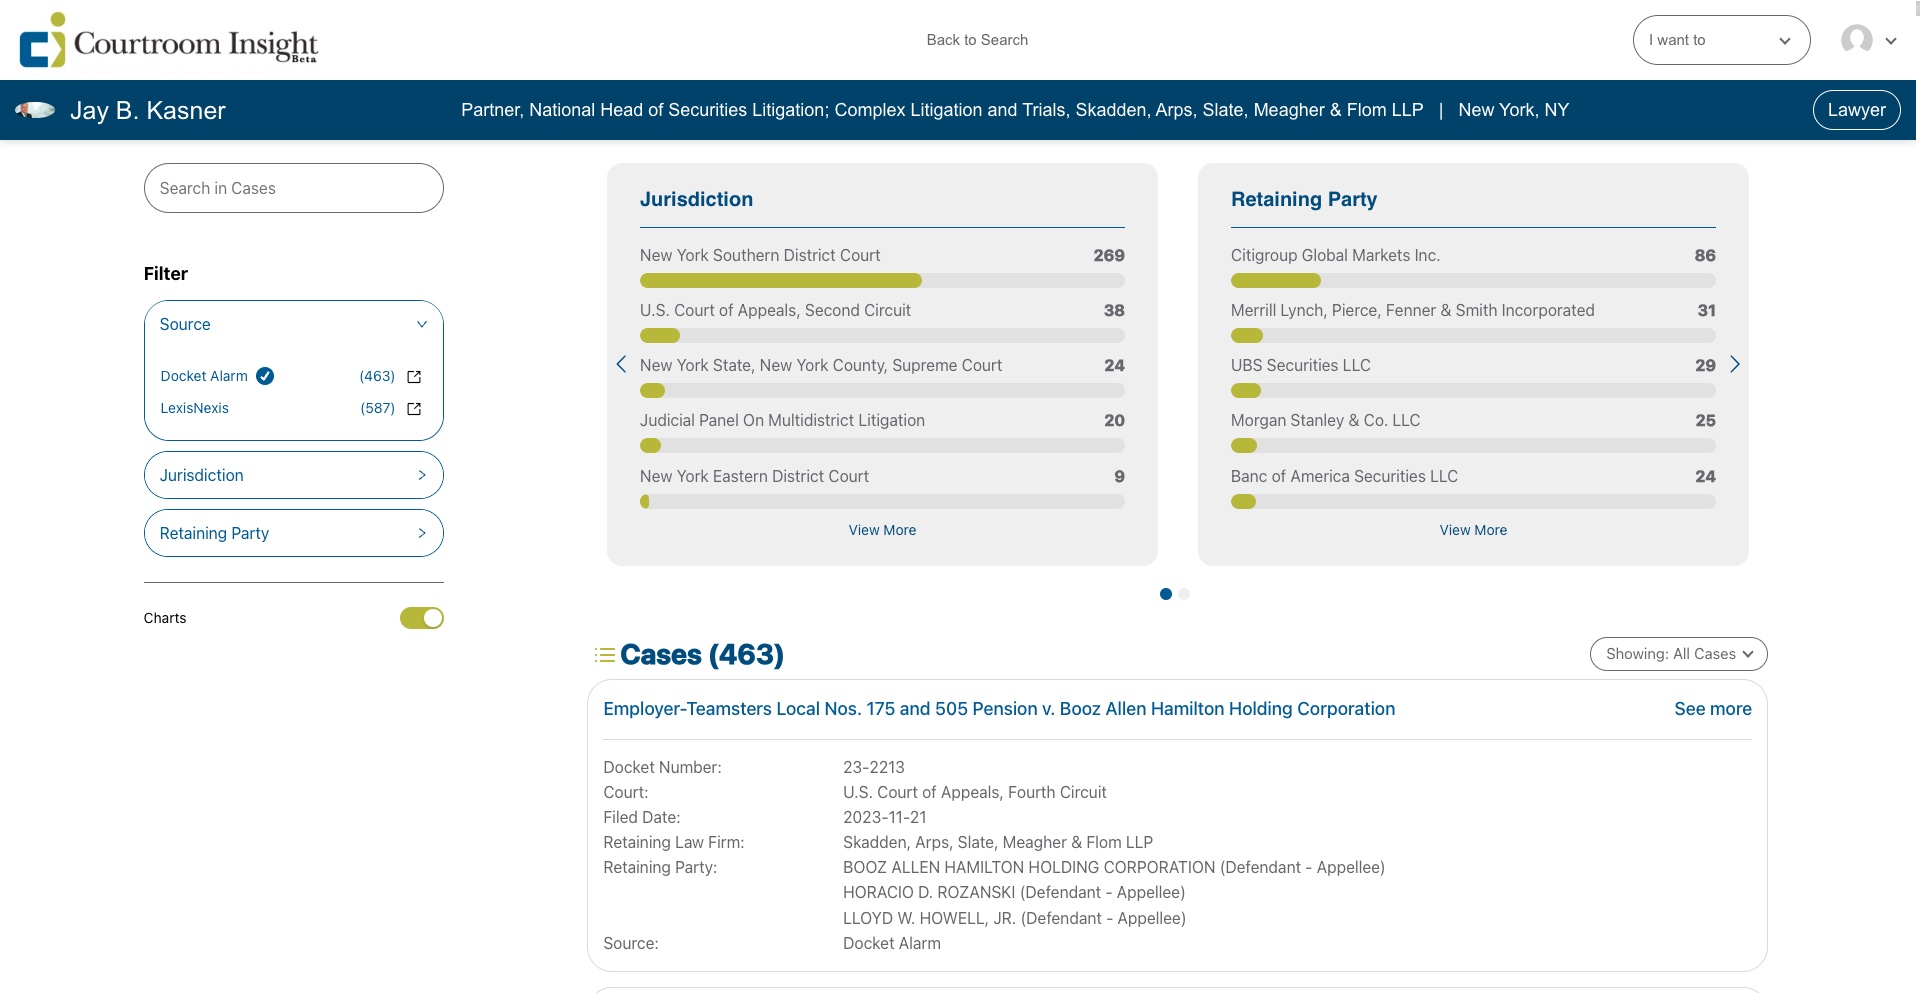Turn off the Charts toggle
Image resolution: width=1920 pixels, height=993 pixels.
point(422,618)
